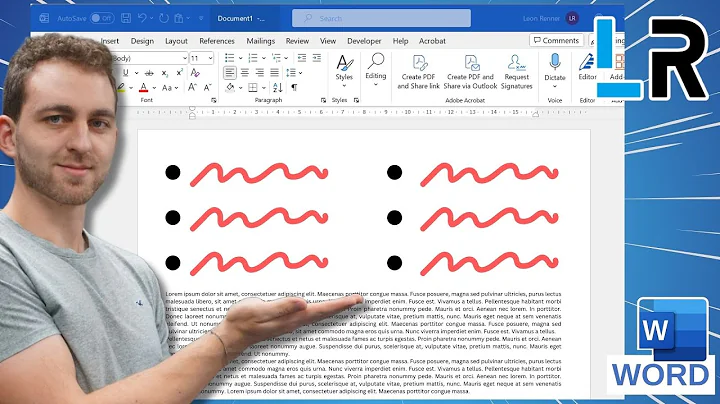Toggle Underline formatting
The image size is (720, 404).
[125, 73]
